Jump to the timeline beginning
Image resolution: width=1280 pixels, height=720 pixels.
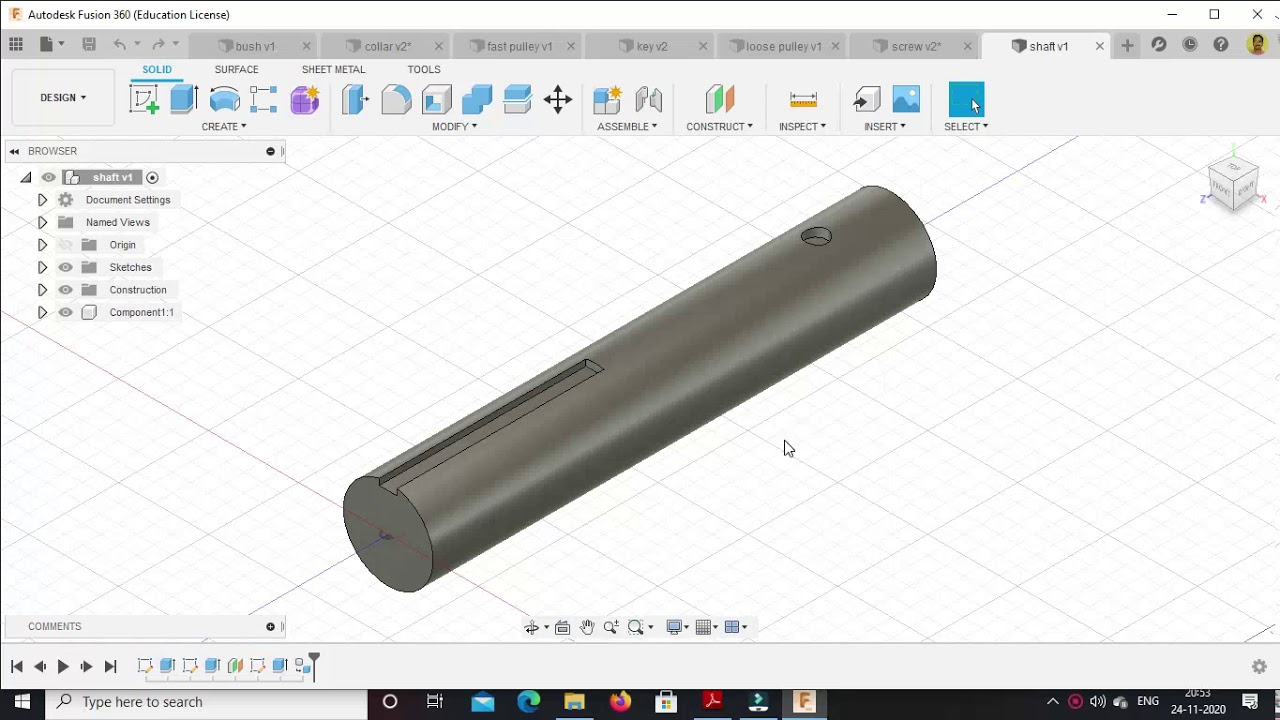[x=16, y=666]
